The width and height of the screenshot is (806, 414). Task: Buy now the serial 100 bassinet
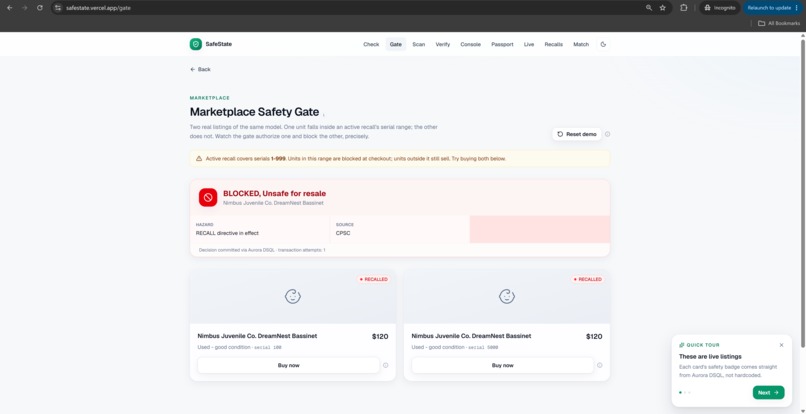pos(288,365)
